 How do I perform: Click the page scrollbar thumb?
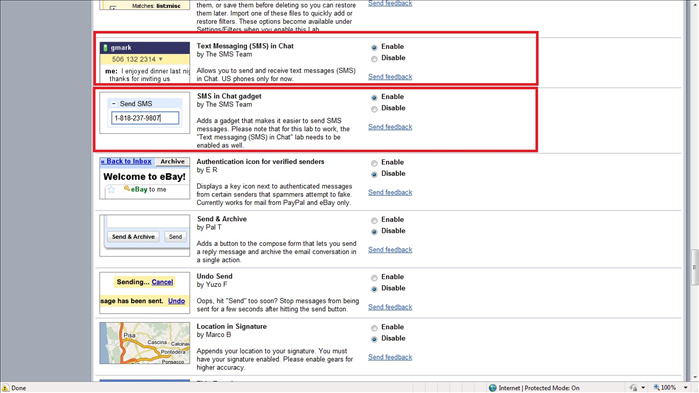pos(694,267)
